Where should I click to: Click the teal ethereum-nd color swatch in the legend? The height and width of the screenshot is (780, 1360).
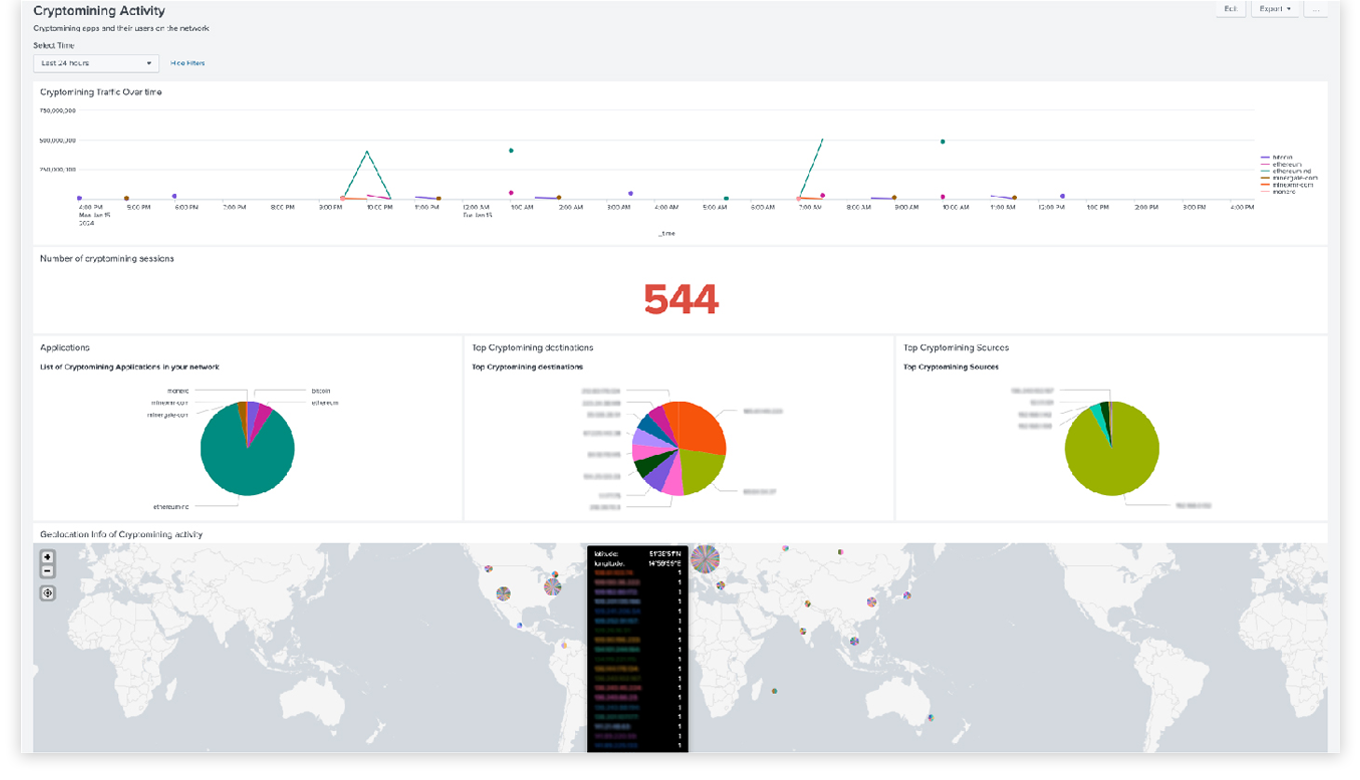coord(1265,171)
